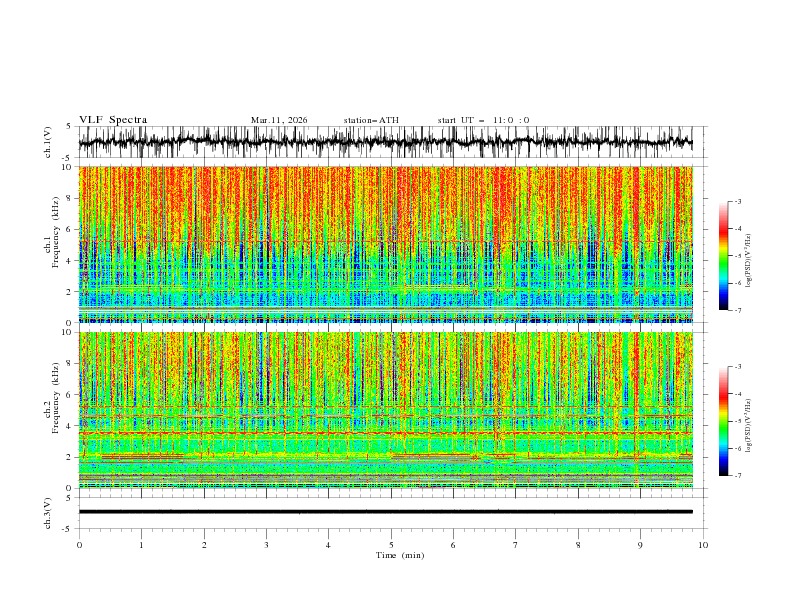Image resolution: width=792 pixels, height=612 pixels.
Task: Click the "ch.3(V)" axis label
Action: point(48,513)
